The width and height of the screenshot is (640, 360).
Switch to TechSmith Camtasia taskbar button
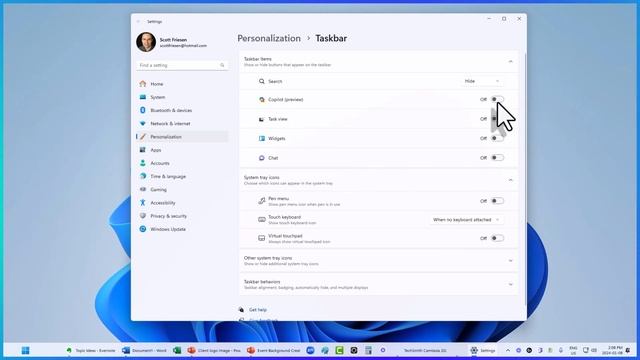pyautogui.click(x=424, y=350)
